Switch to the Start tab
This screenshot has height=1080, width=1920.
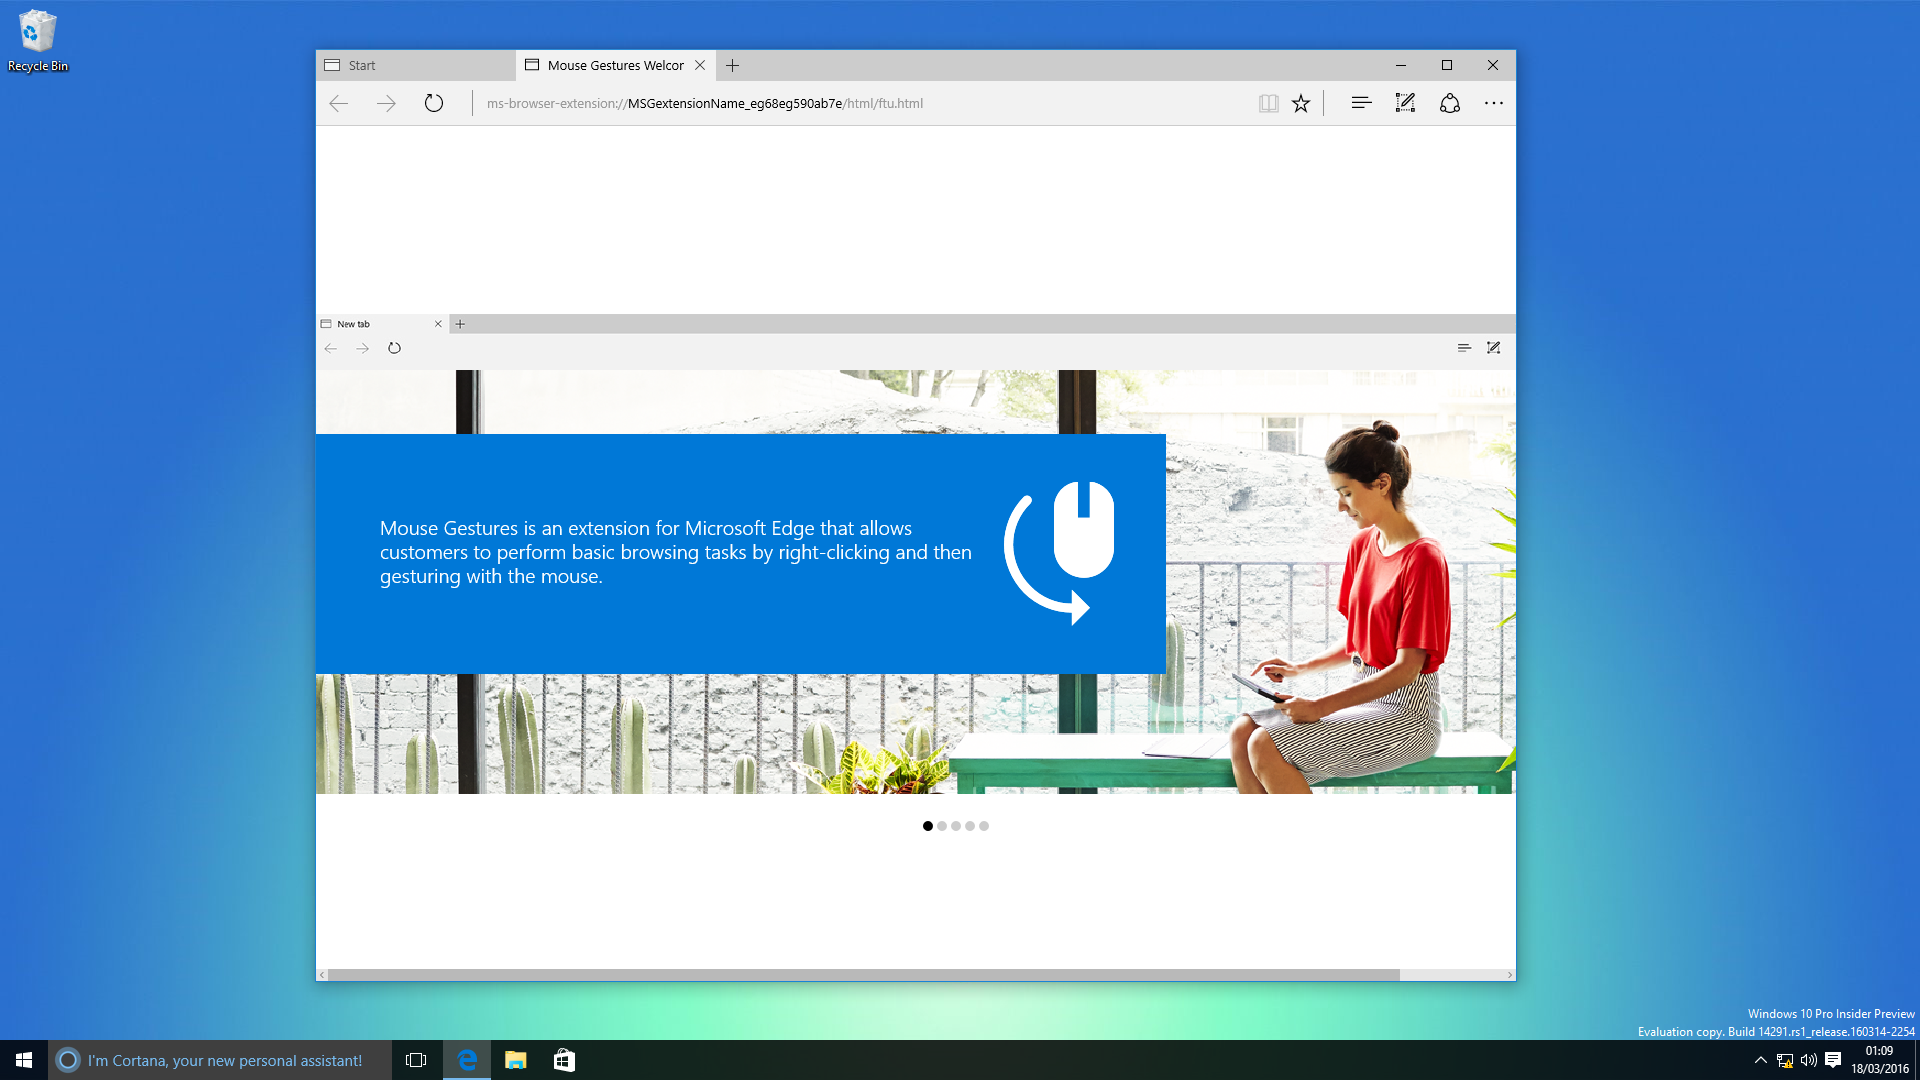click(x=416, y=65)
